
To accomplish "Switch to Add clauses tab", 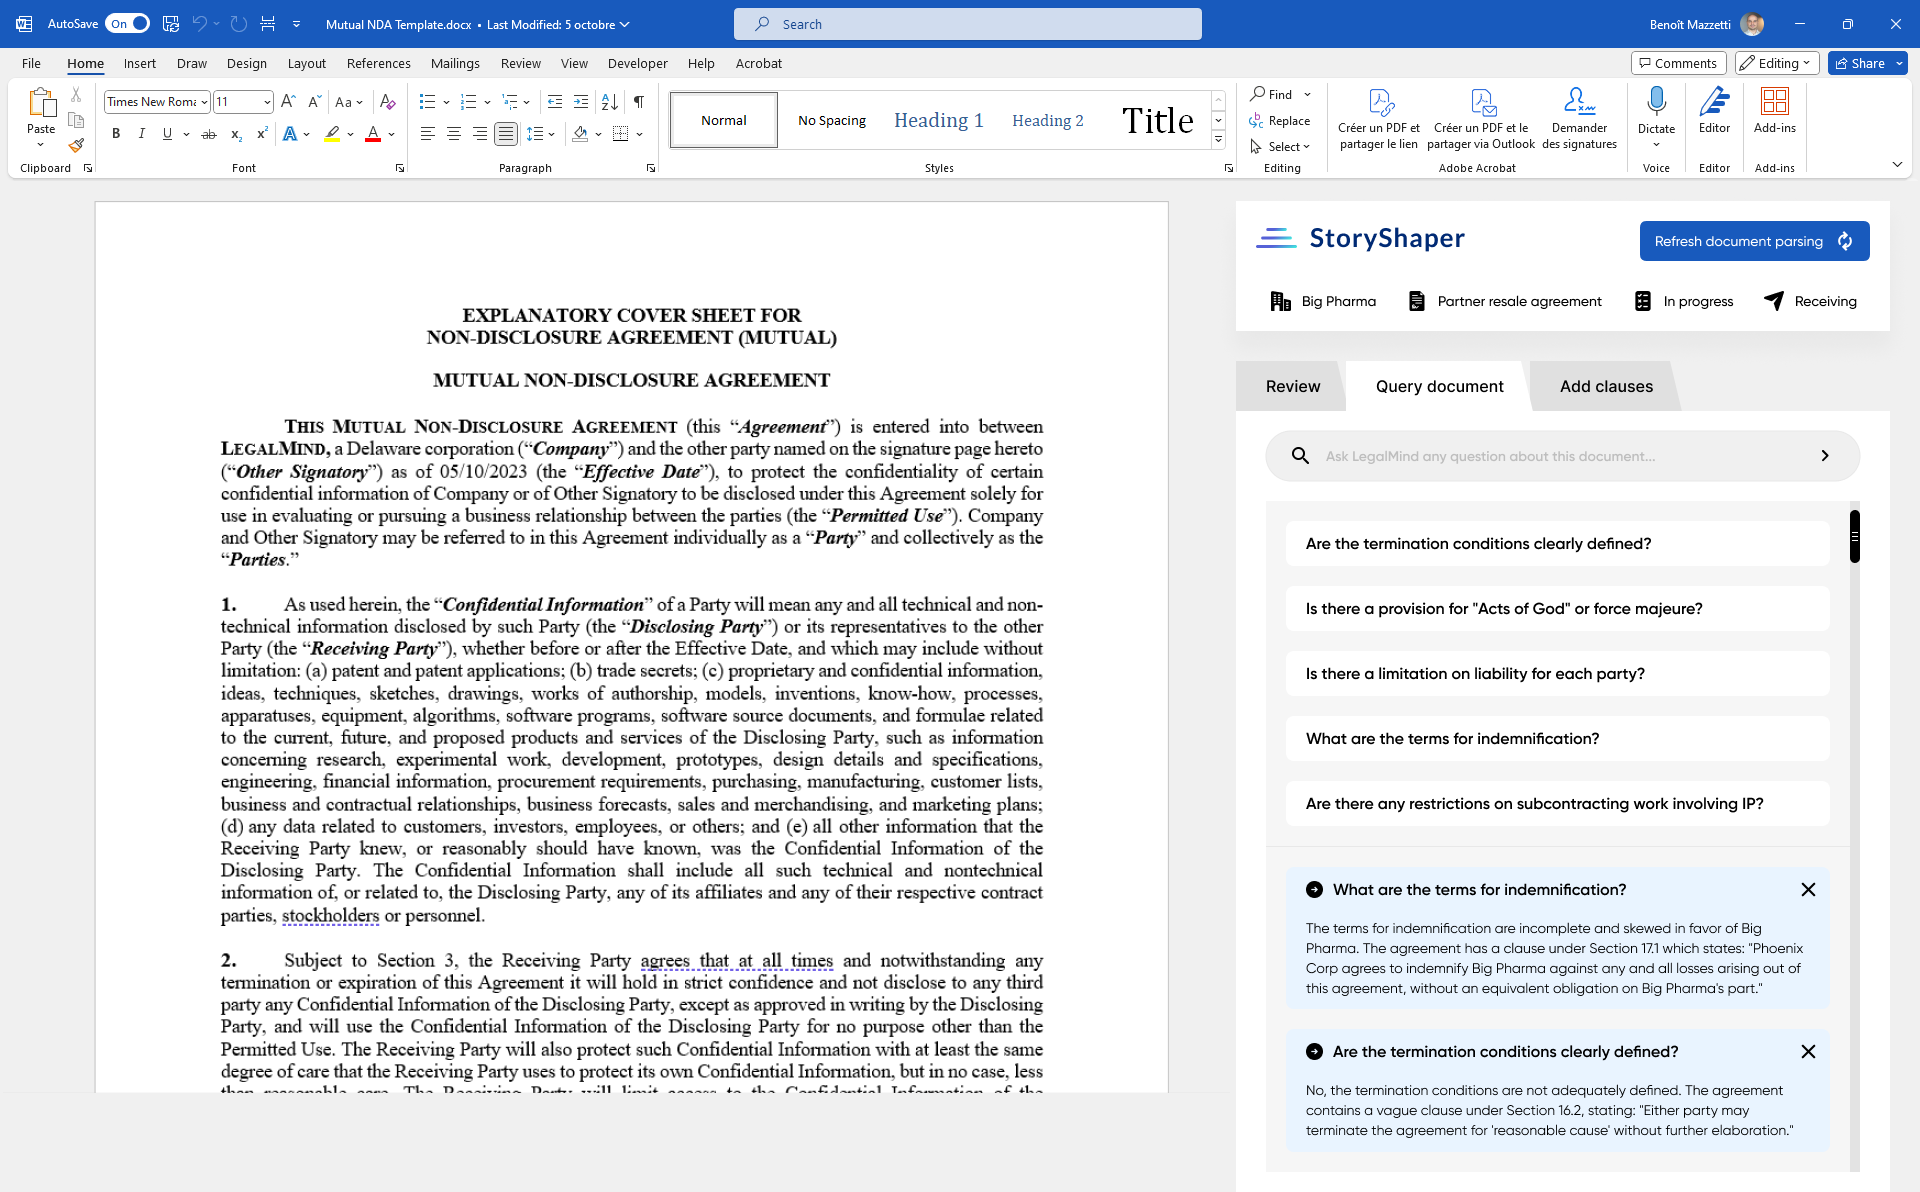I will point(1606,386).
